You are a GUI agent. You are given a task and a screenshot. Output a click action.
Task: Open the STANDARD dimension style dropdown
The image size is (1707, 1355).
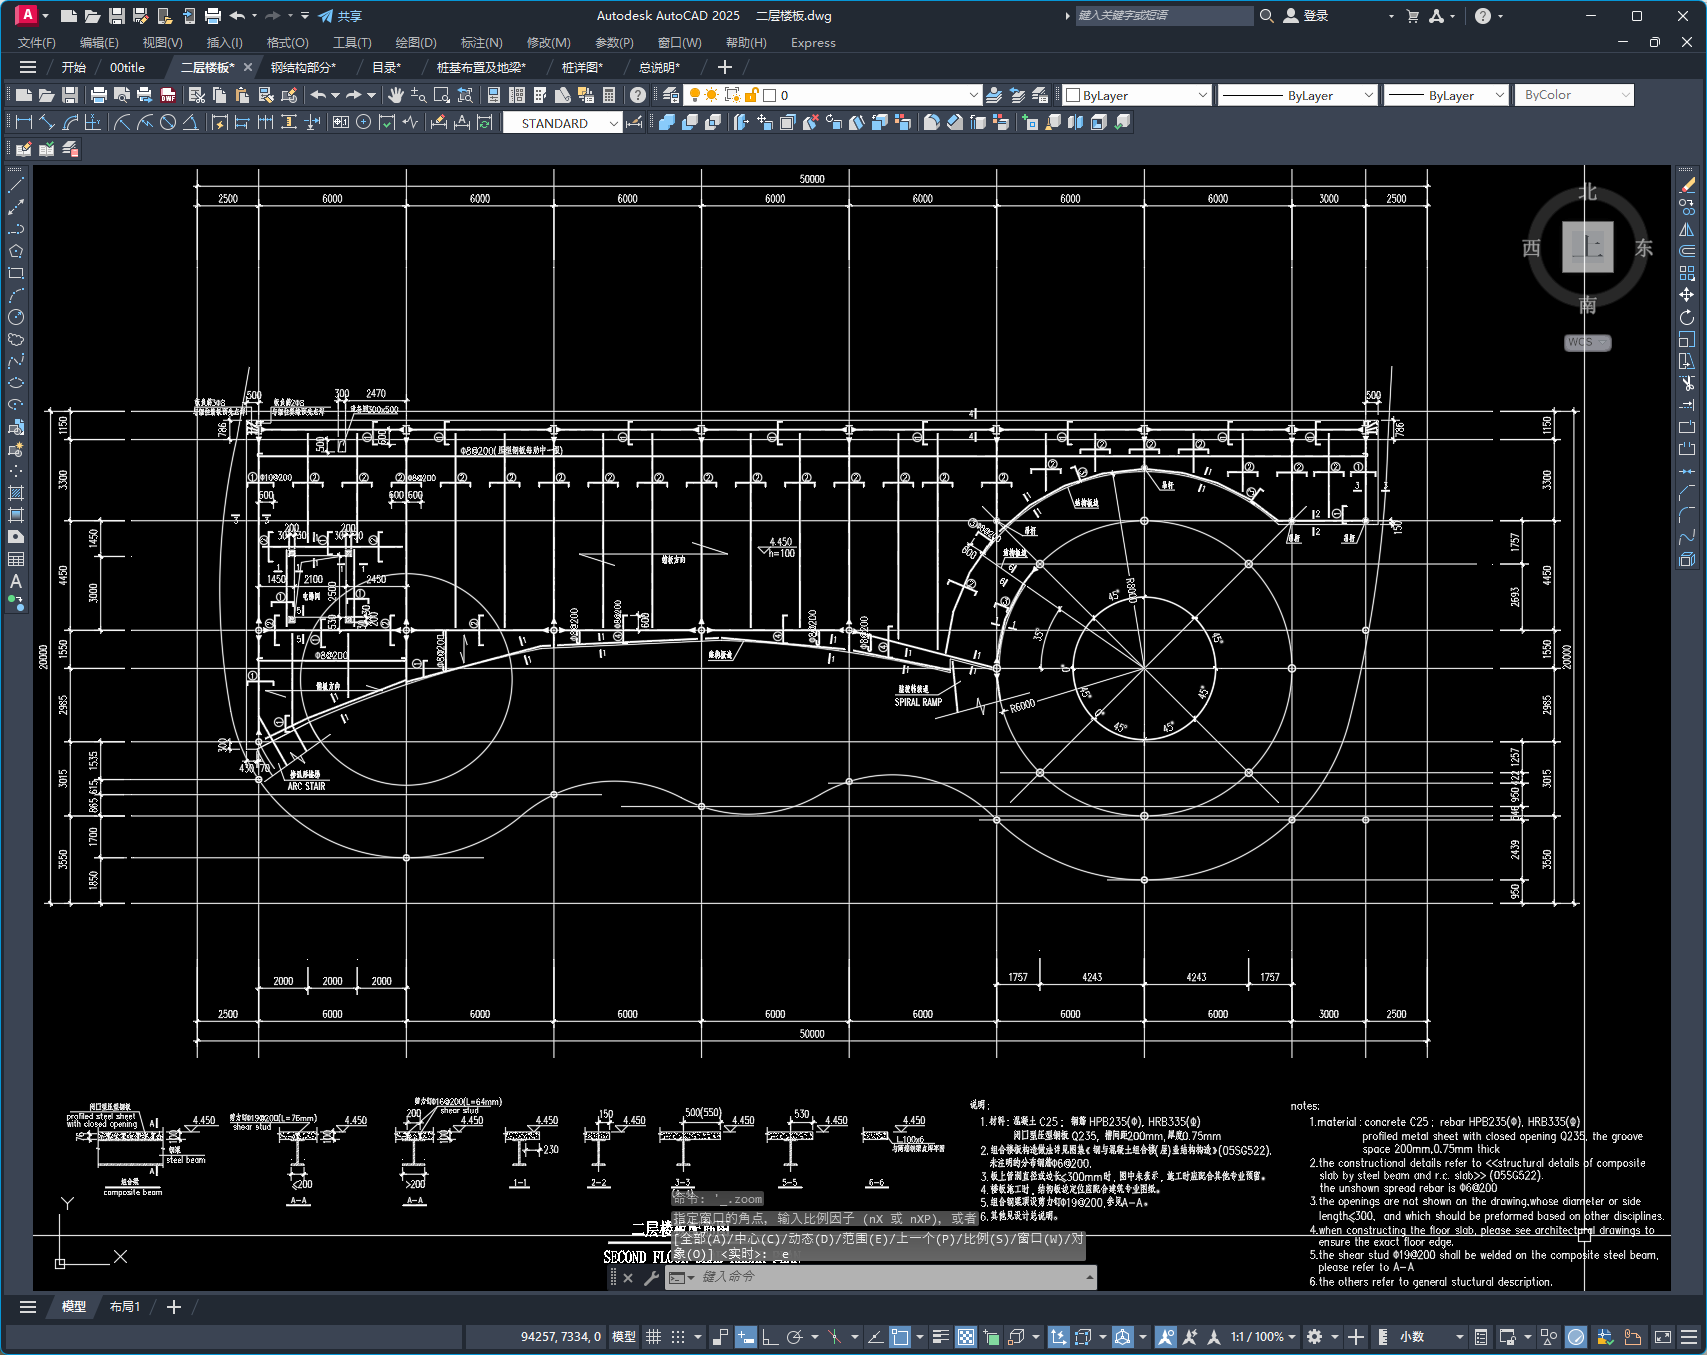[x=613, y=123]
